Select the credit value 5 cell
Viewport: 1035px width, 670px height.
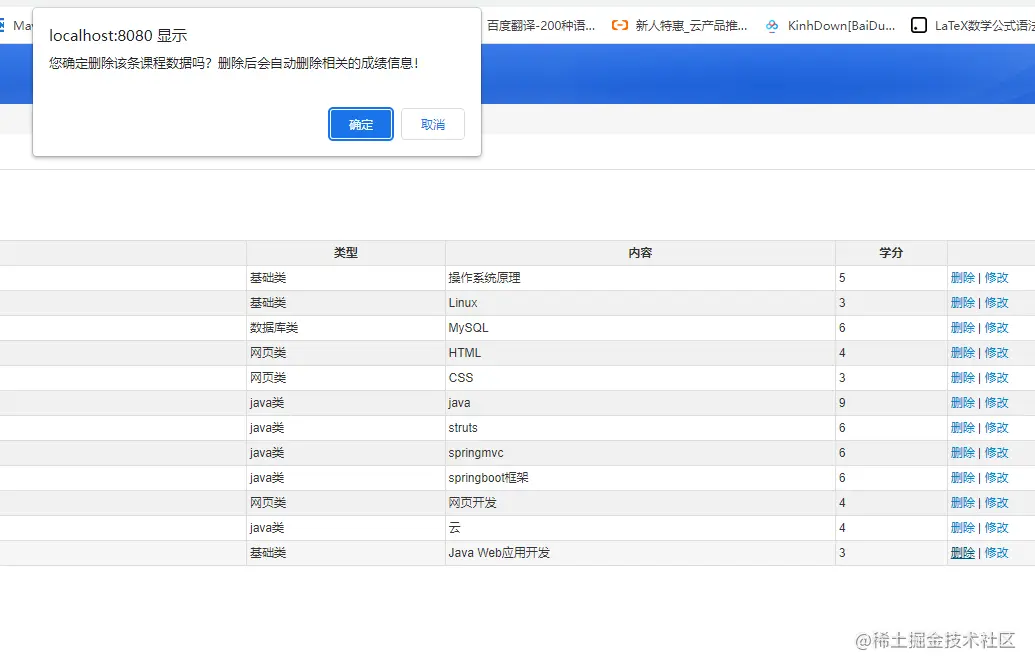coord(891,278)
